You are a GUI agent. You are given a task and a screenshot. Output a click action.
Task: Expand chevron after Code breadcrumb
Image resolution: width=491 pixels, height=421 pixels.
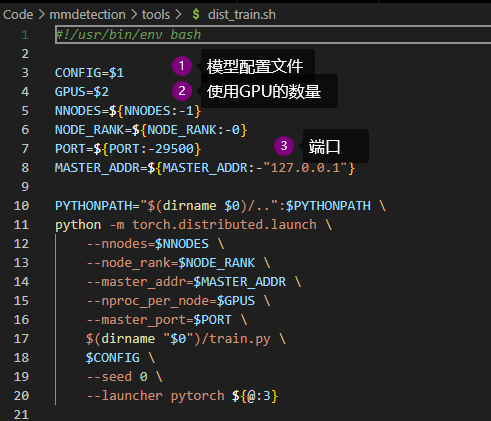pyautogui.click(x=41, y=15)
